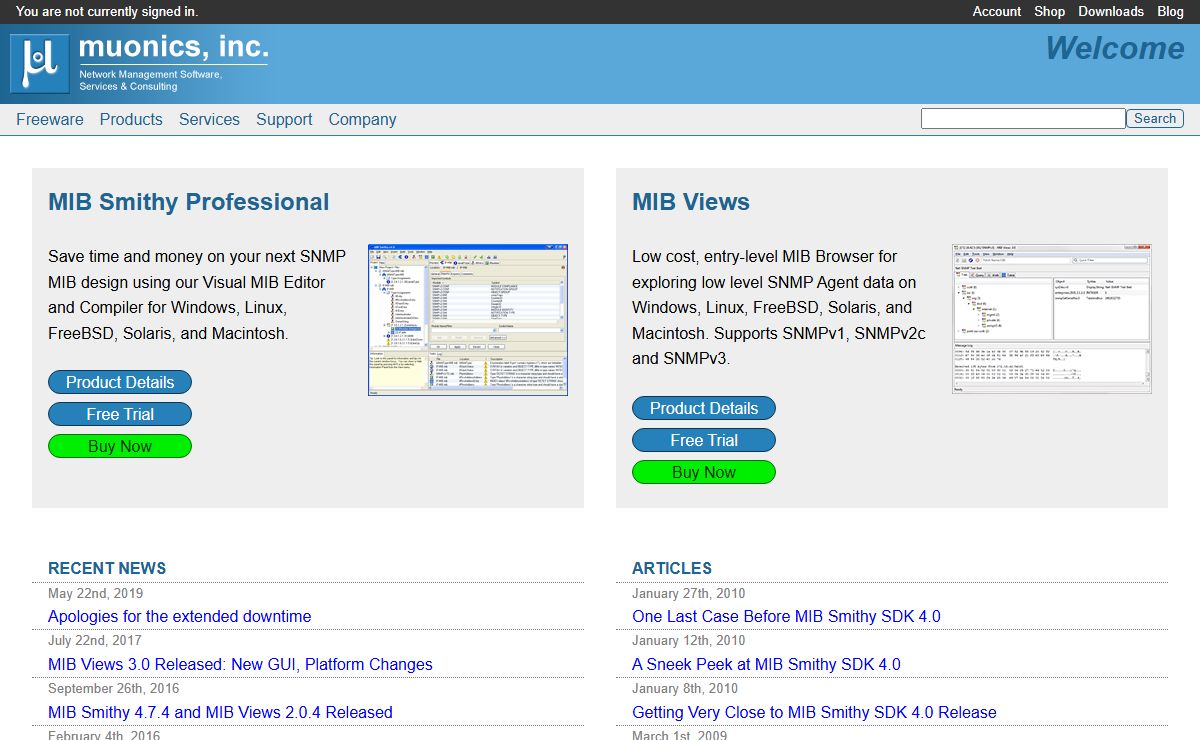1200x740 pixels.
Task: Click the Search button
Action: (x=1155, y=119)
